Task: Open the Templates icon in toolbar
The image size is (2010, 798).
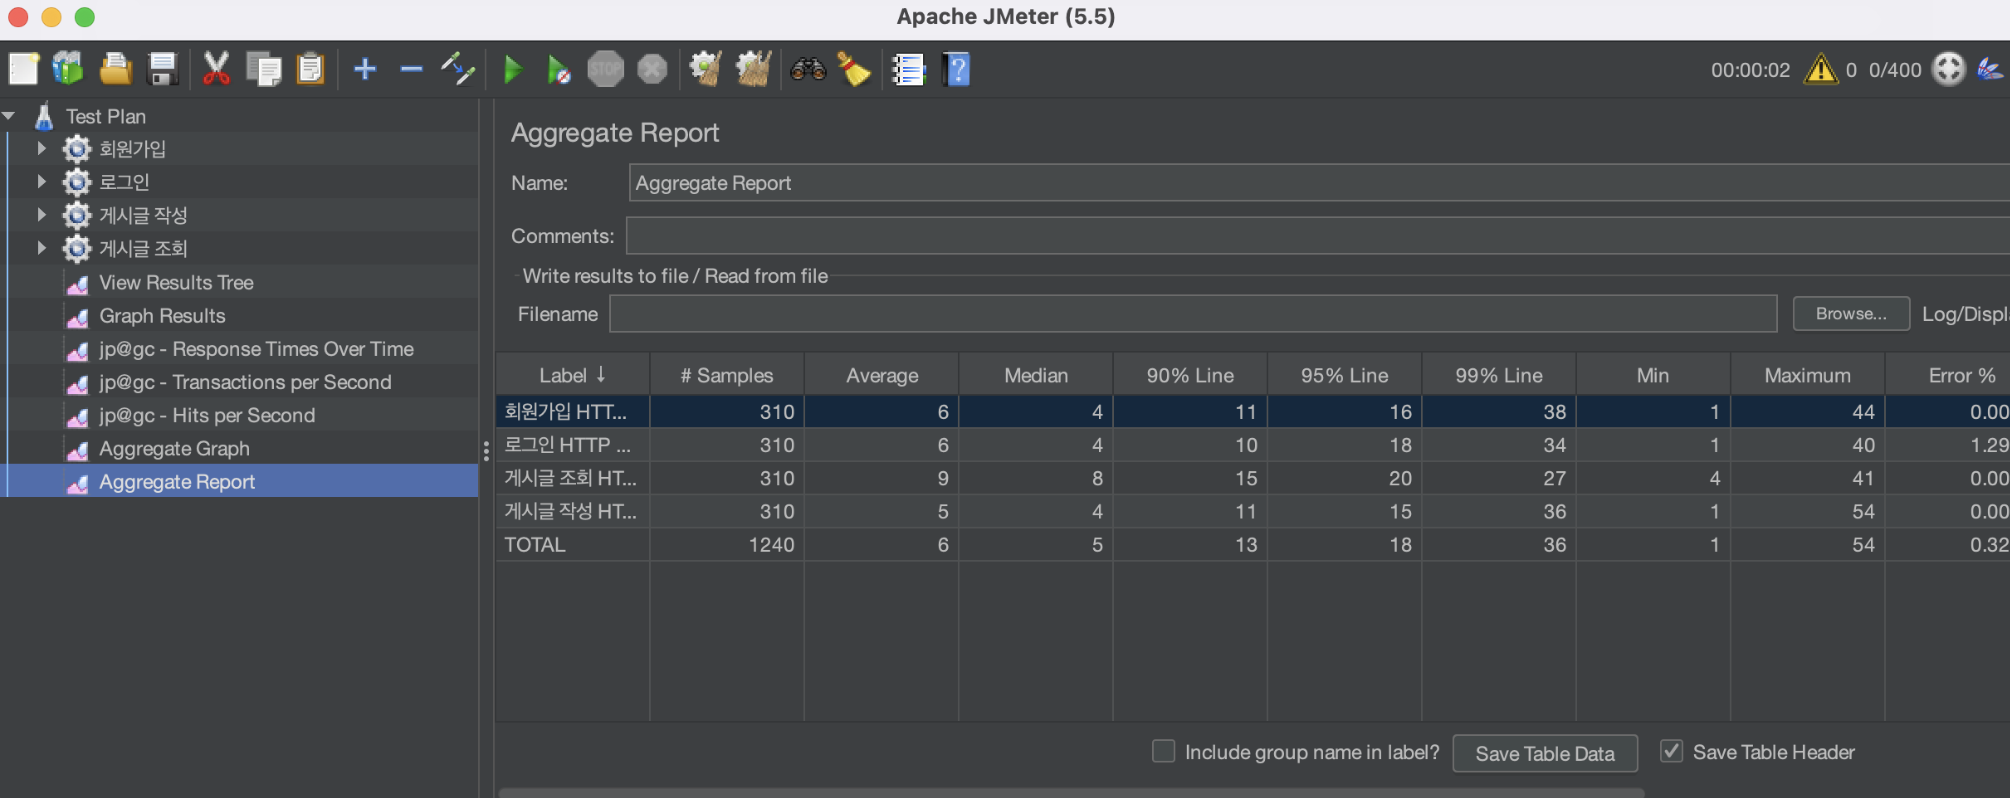Action: pos(68,69)
